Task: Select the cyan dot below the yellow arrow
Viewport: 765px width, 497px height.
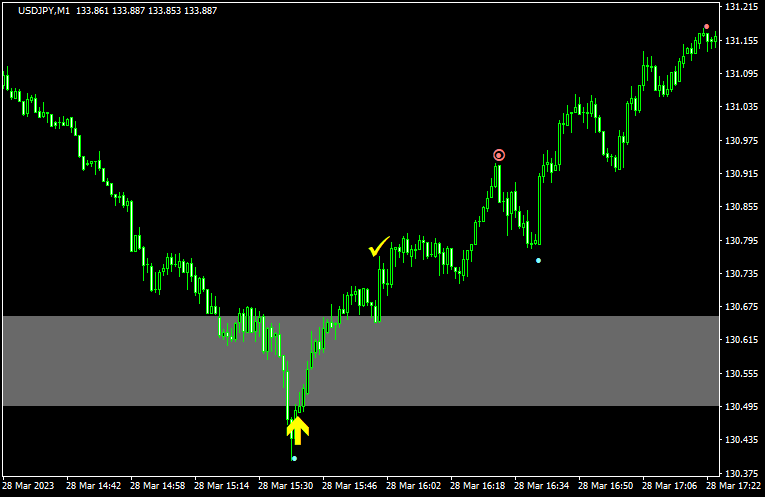Action: [294, 458]
